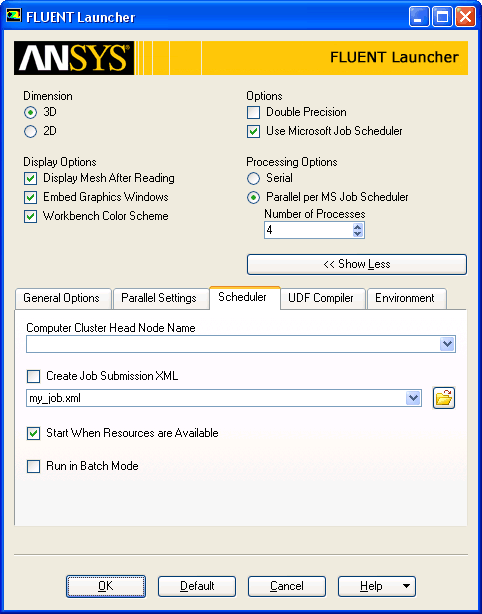Viewport: 482px width, 614px height.
Task: Switch to the Parallel Settings tab
Action: point(159,298)
